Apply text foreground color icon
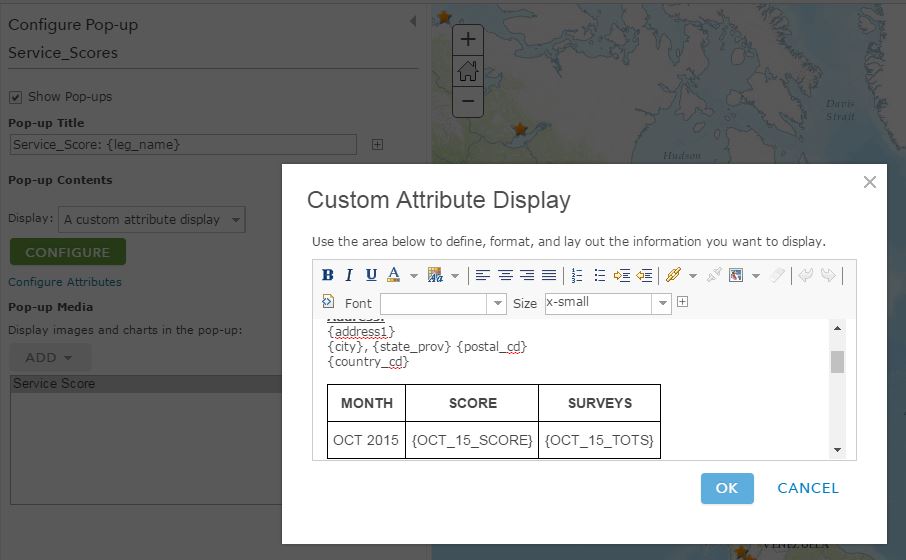Viewport: 906px width, 560px height. coord(393,275)
